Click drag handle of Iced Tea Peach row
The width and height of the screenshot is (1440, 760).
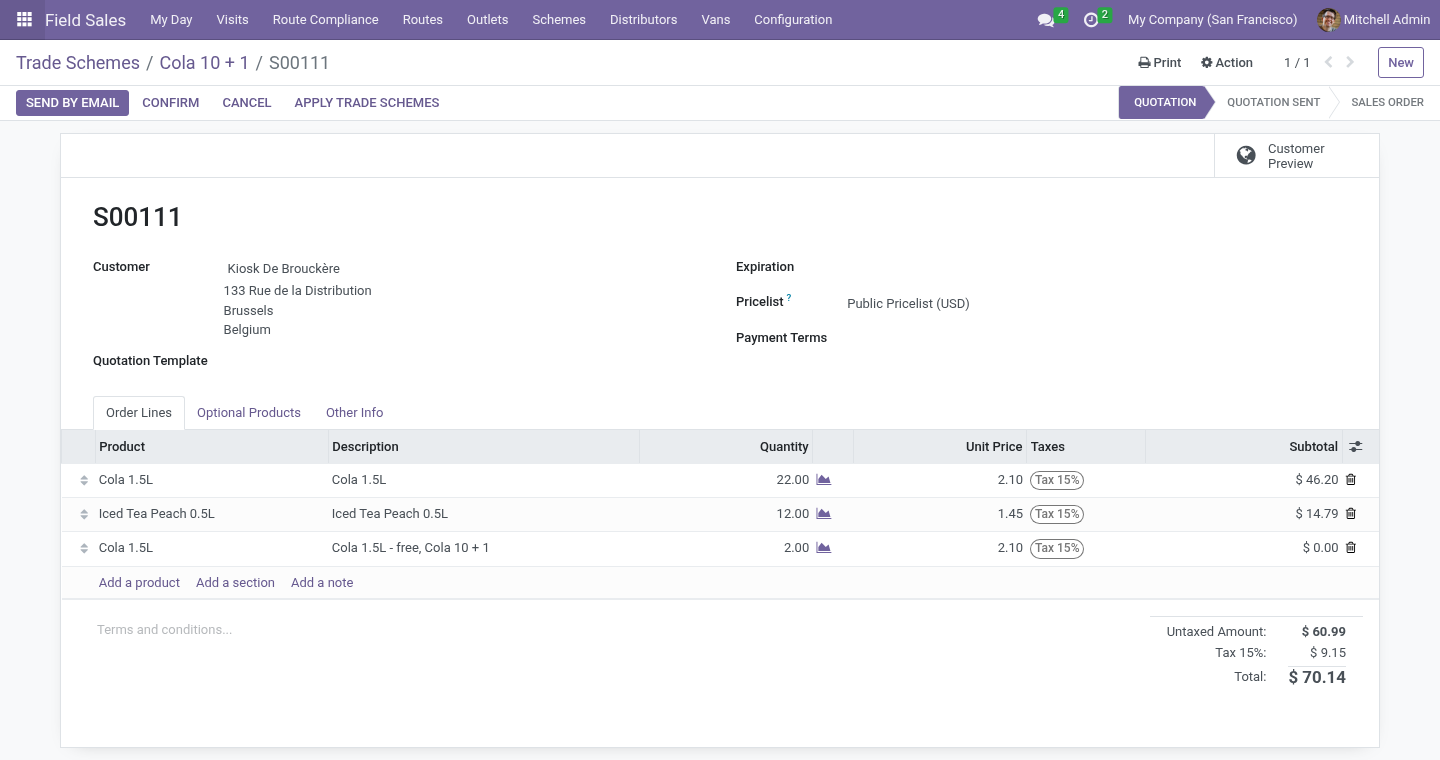(x=84, y=515)
